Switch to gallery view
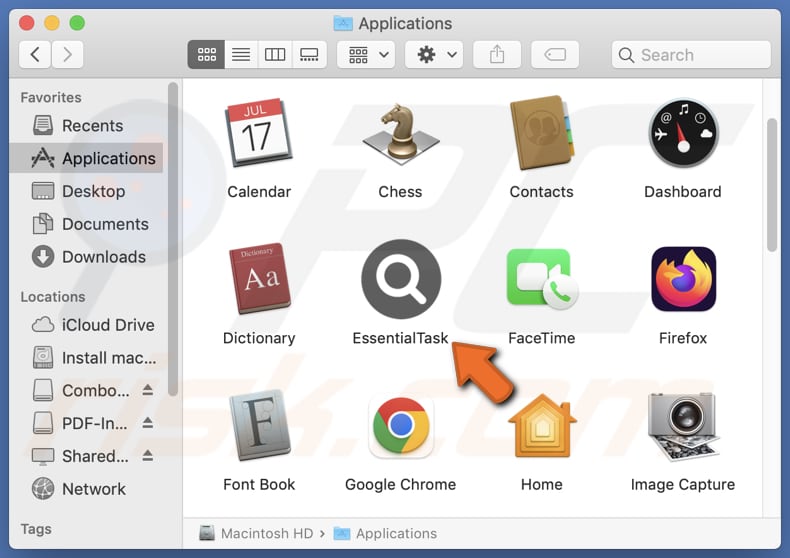The image size is (790, 558). pos(309,54)
